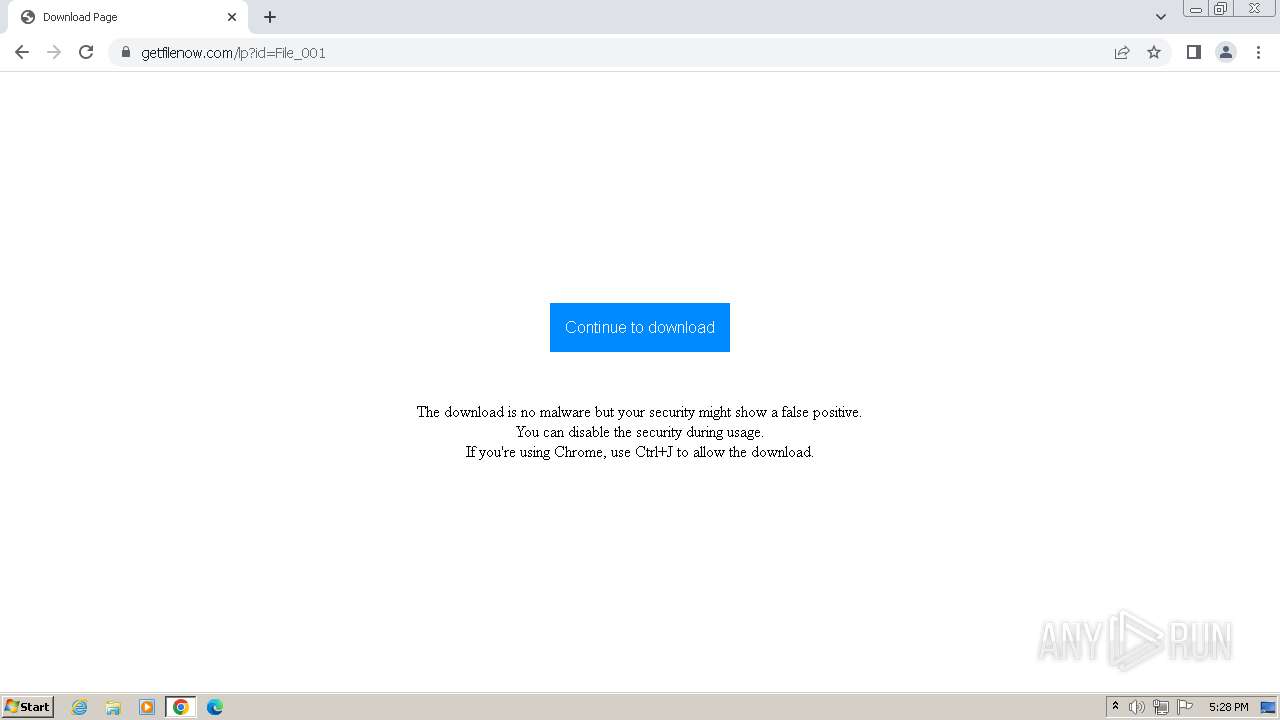
Task: Open the Chrome profile menu
Action: coord(1226,52)
